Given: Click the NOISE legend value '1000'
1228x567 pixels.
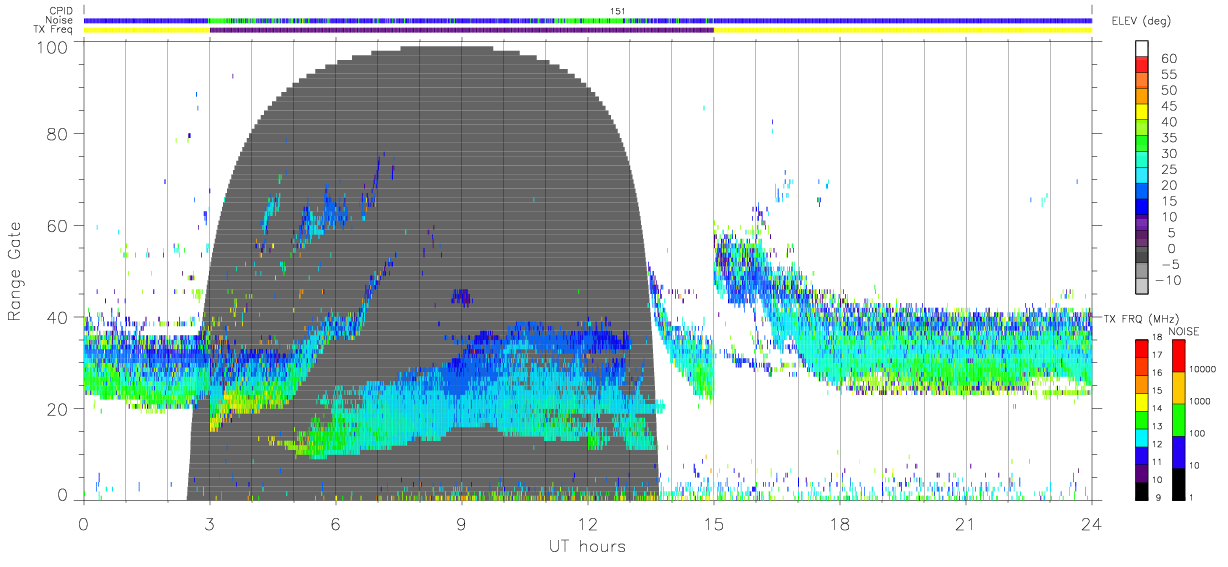Looking at the screenshot, I should [1200, 401].
